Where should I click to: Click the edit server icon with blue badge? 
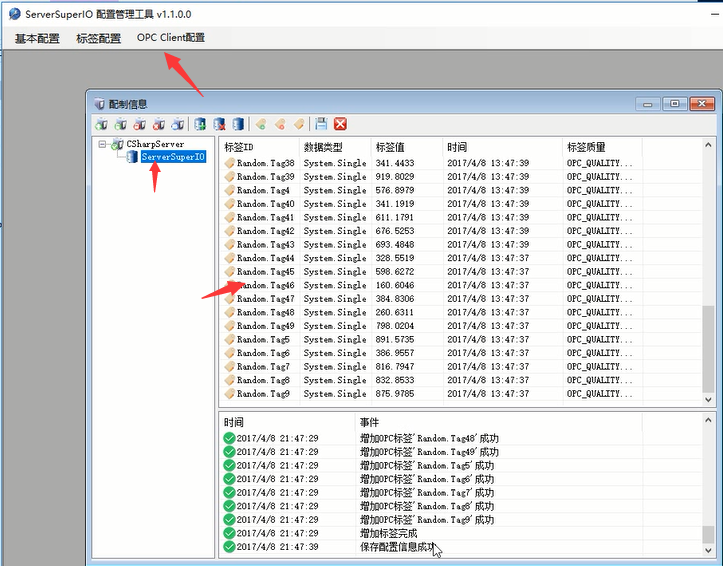pyautogui.click(x=178, y=124)
